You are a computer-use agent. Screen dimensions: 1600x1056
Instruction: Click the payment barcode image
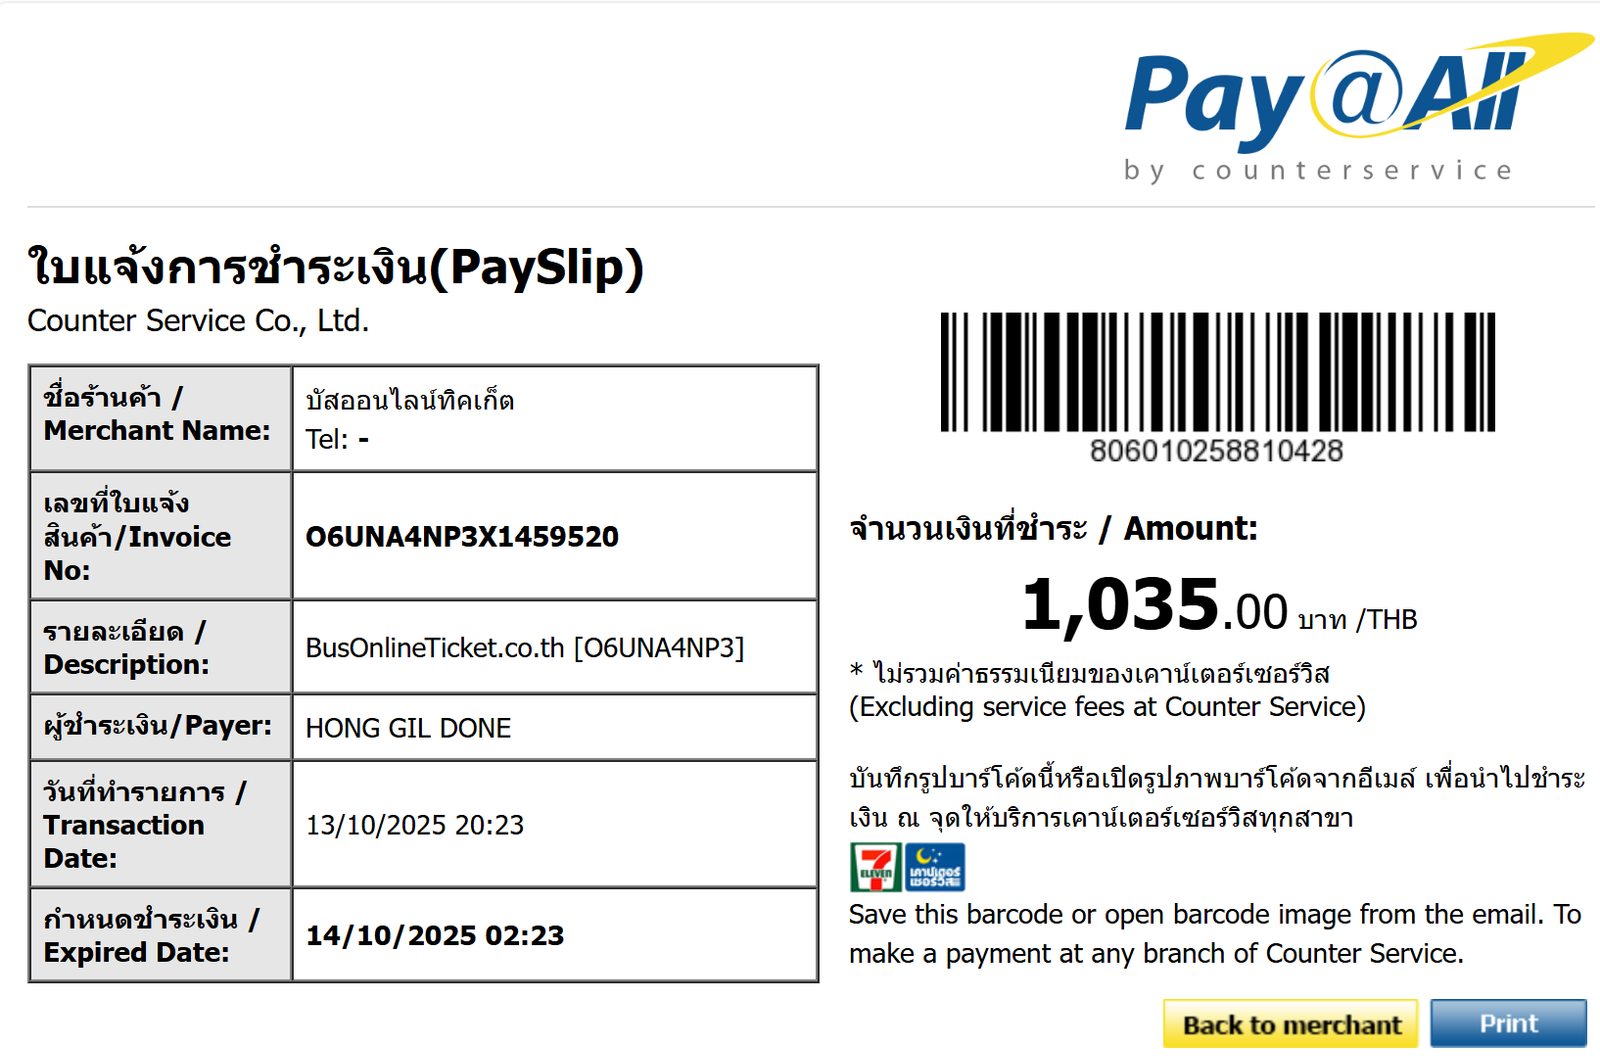coord(1217,371)
